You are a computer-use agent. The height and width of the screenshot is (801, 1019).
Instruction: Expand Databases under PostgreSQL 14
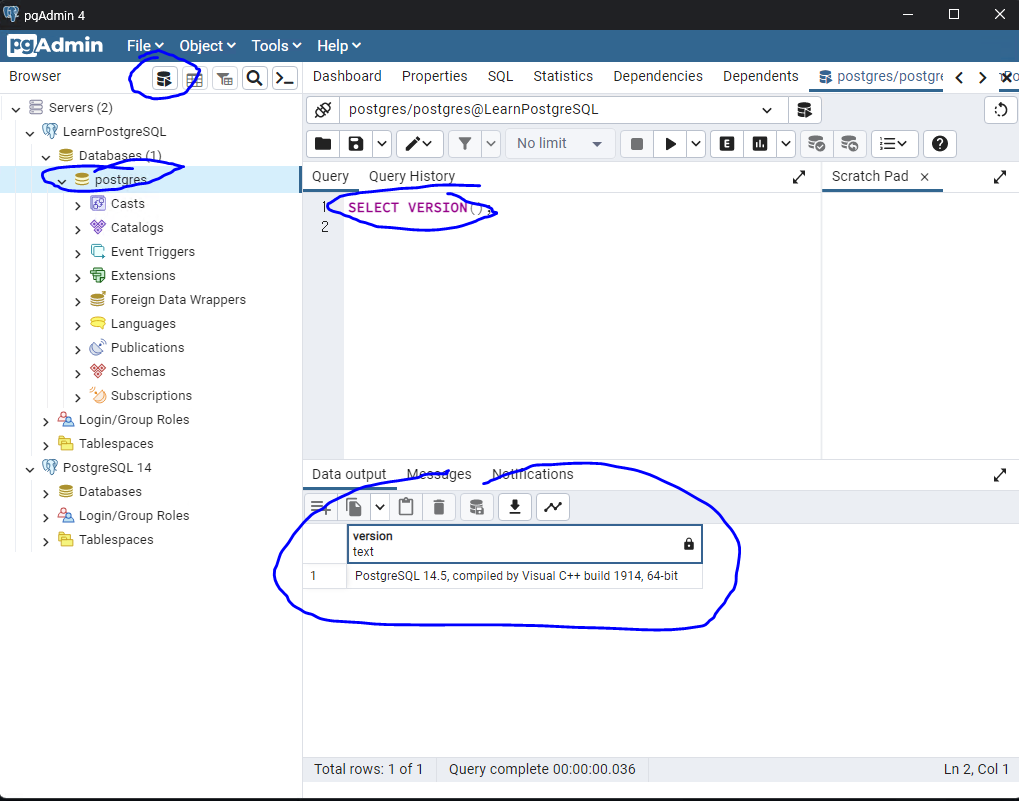click(45, 494)
